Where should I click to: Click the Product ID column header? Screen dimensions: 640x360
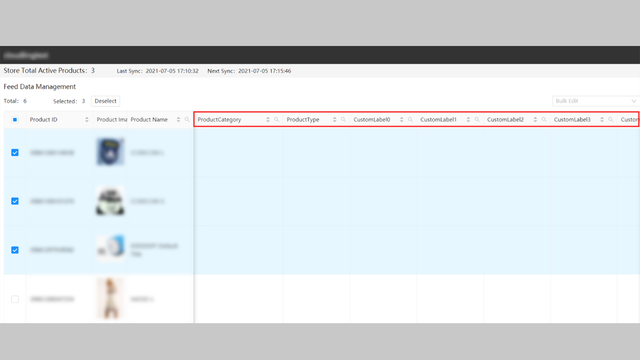tap(43, 120)
